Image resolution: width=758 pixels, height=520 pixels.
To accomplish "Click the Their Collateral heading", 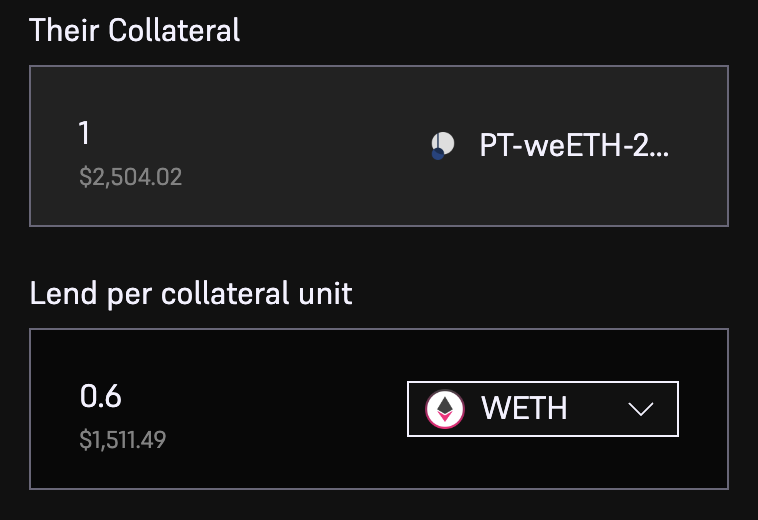I will pyautogui.click(x=134, y=30).
